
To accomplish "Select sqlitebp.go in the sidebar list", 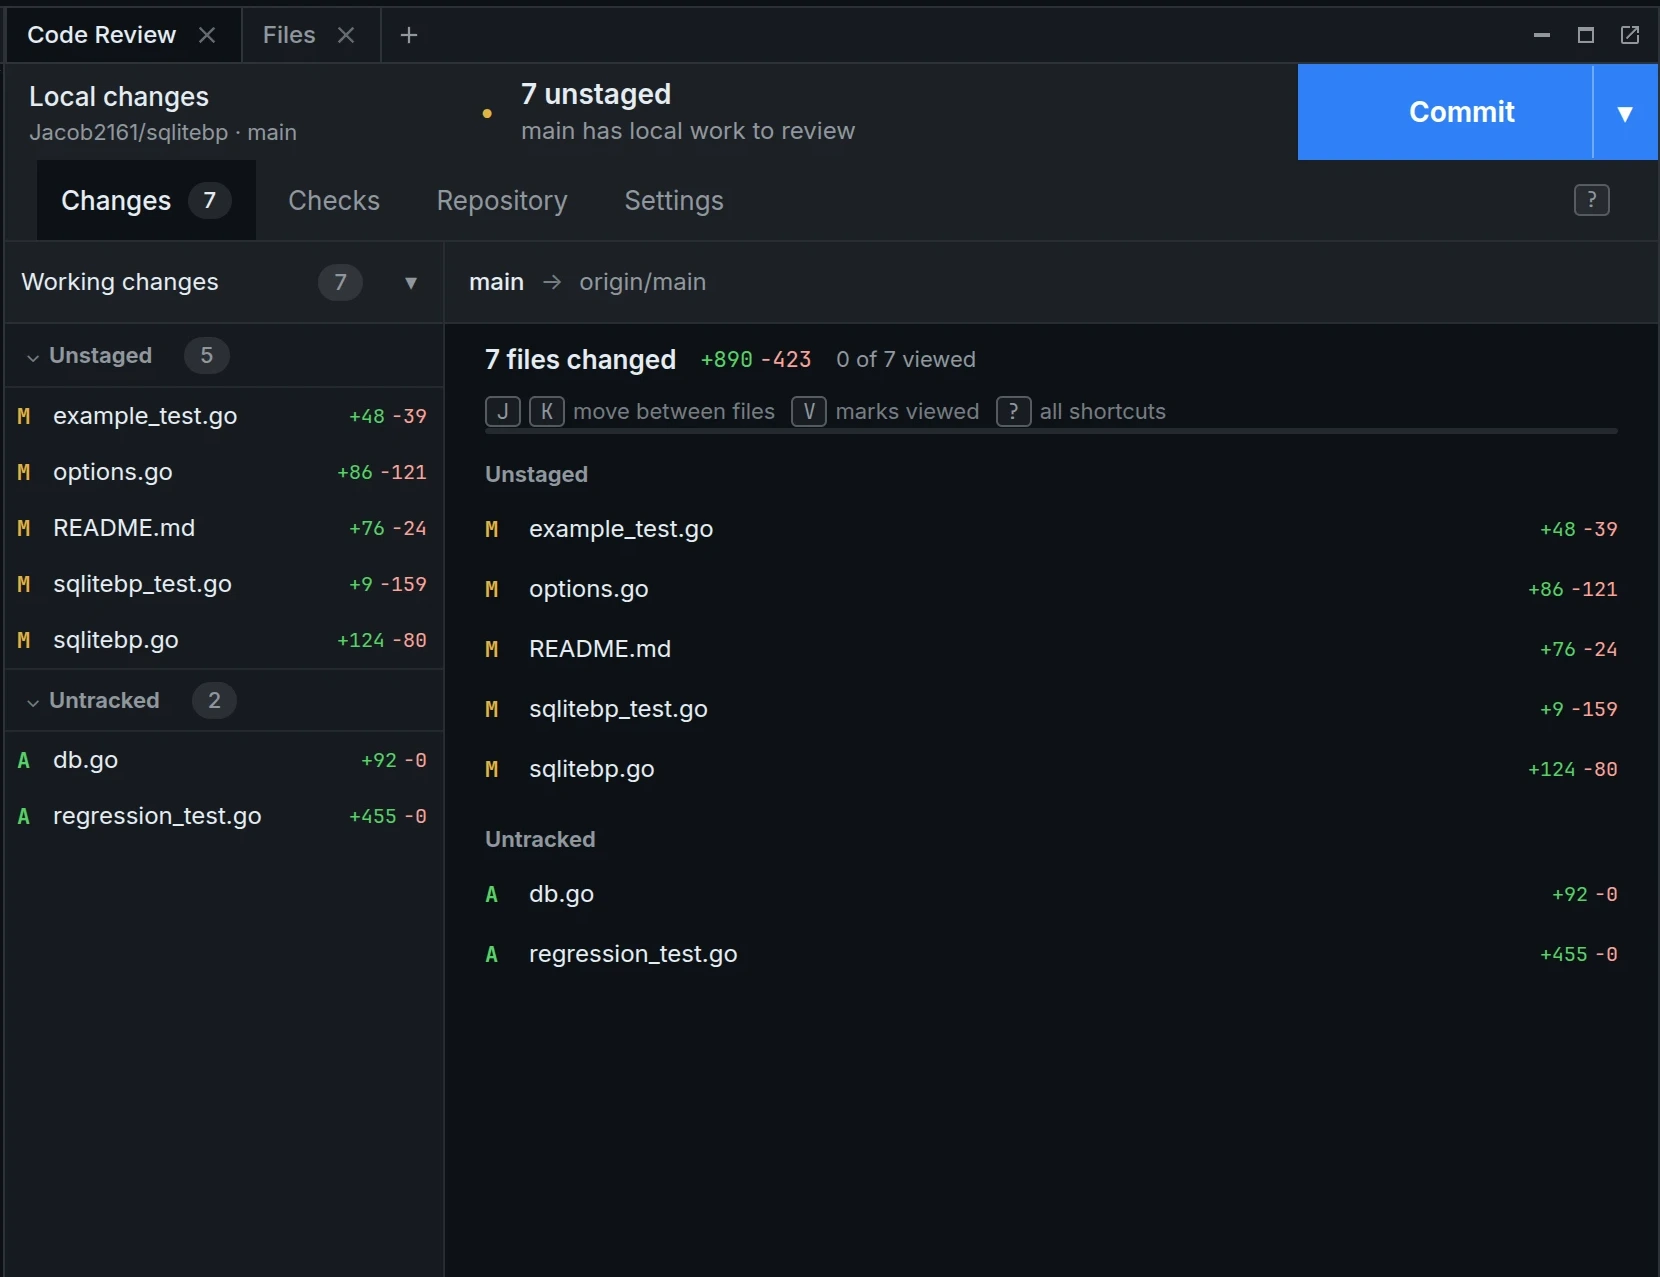I will coord(224,640).
